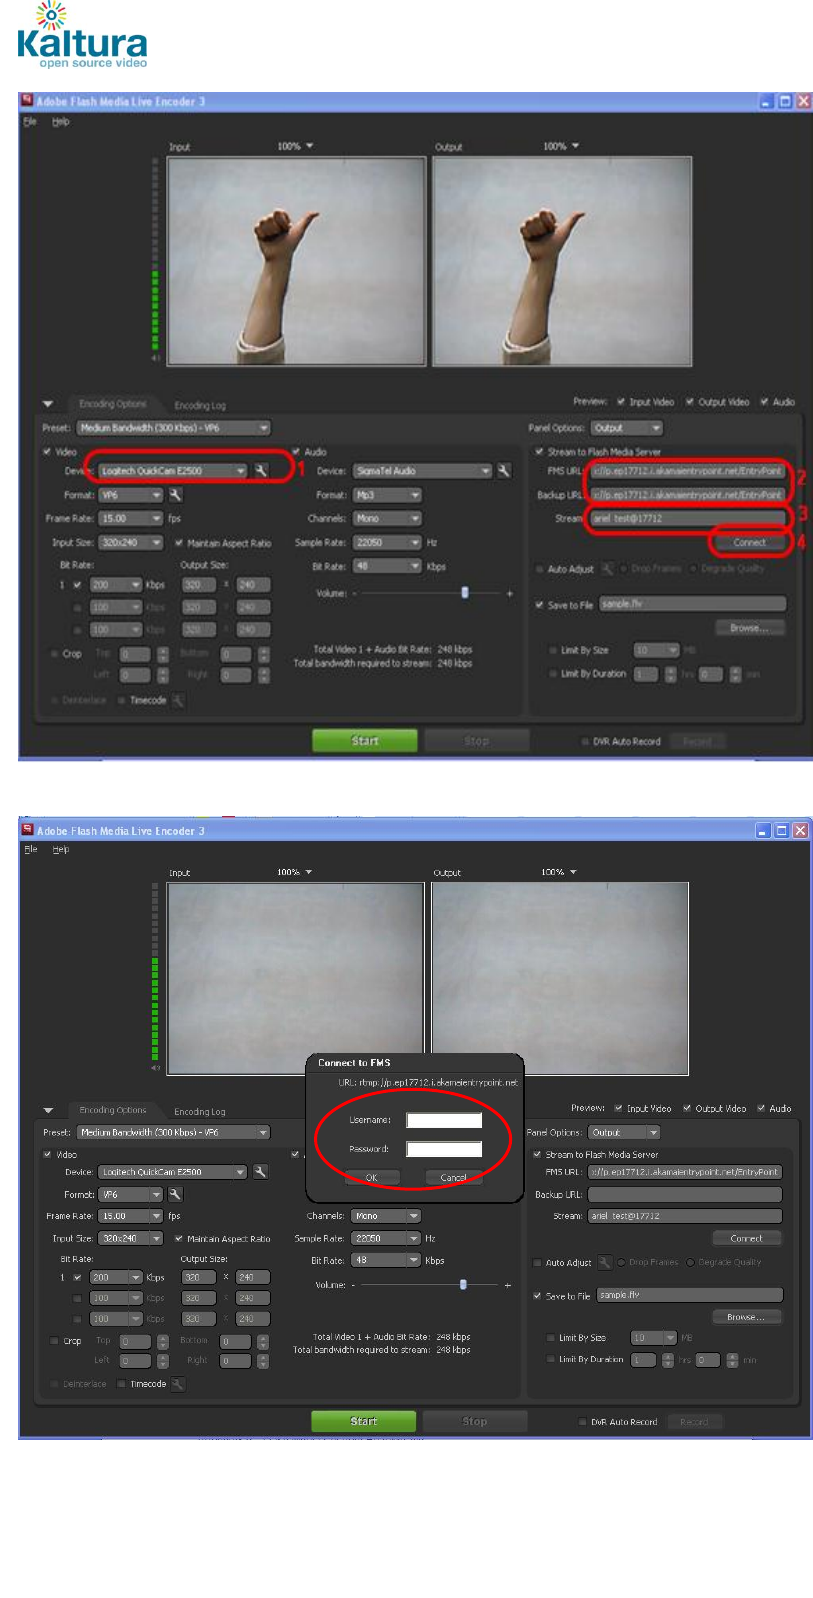The width and height of the screenshot is (813, 1598).
Task: Open Logitech QuickCam device dropdown in thumbs-up window
Action: pyautogui.click(x=172, y=470)
